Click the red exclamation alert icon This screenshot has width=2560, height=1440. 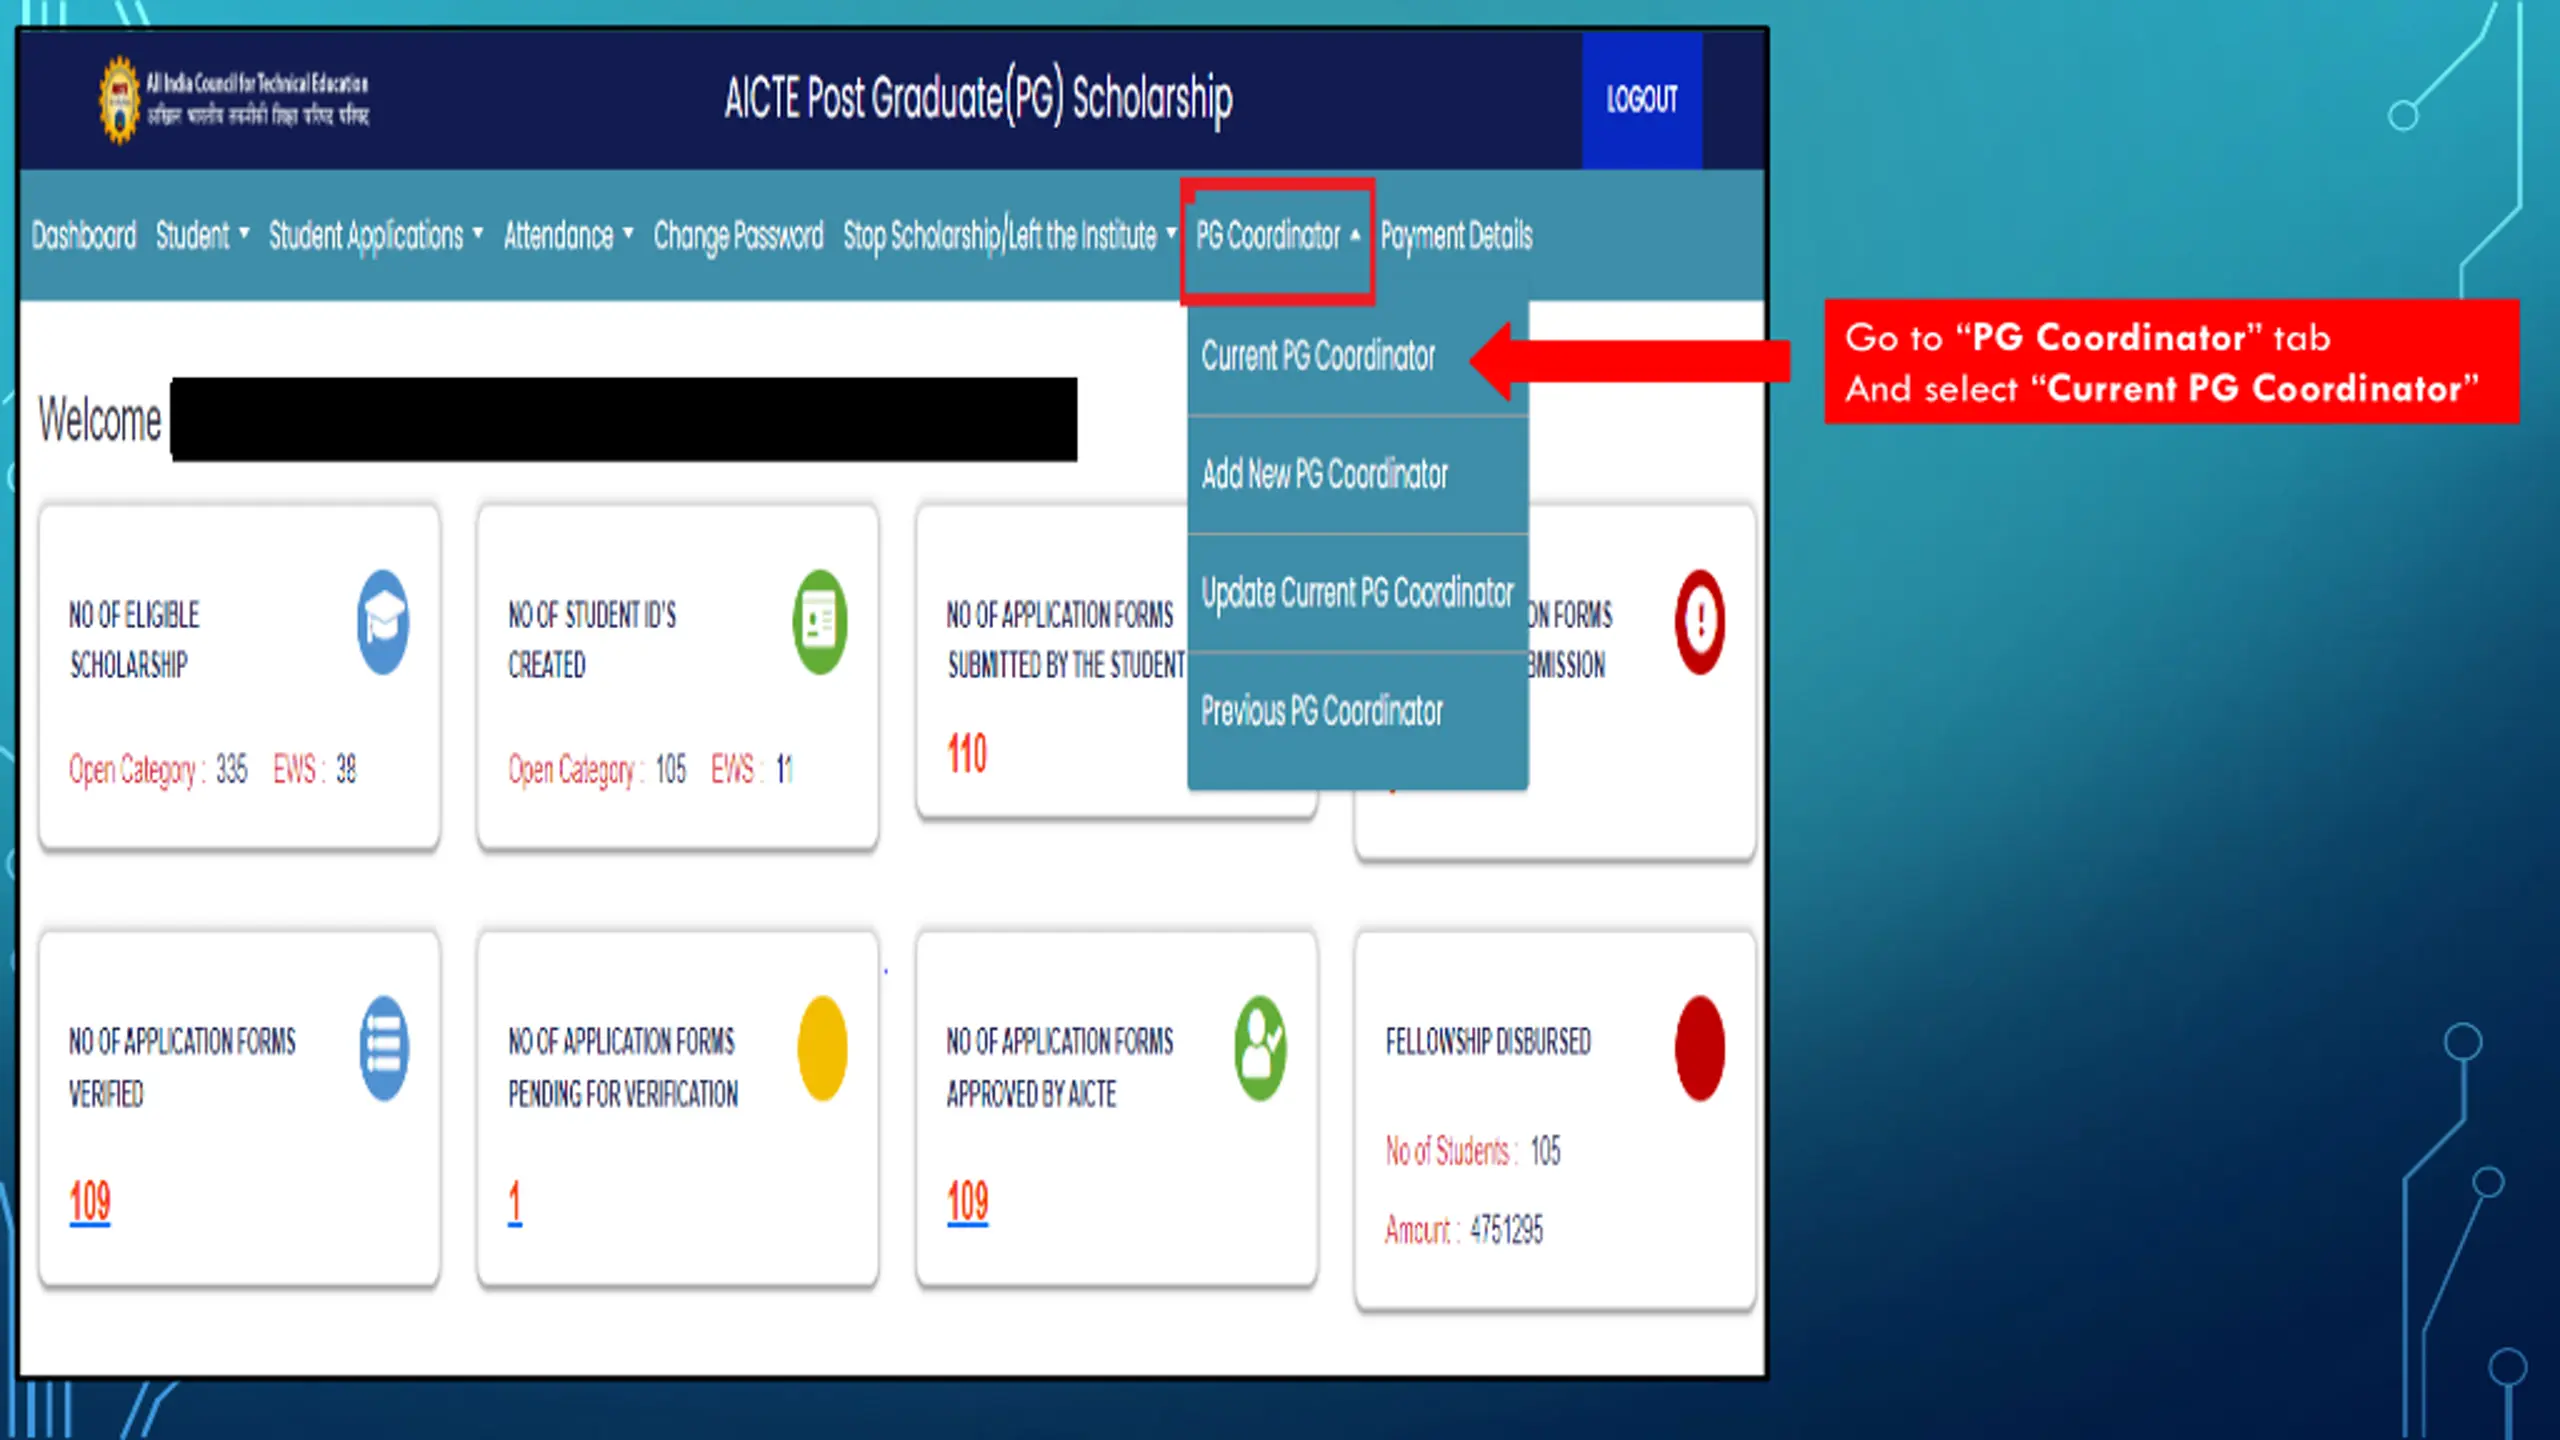click(1700, 622)
